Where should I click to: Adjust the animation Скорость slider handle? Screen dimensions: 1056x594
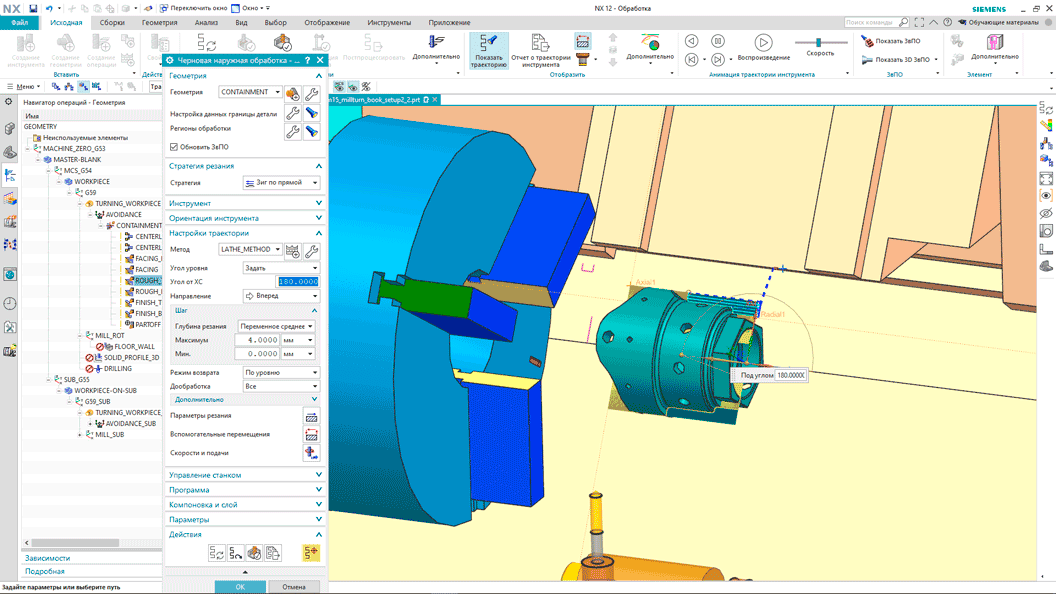coord(818,42)
